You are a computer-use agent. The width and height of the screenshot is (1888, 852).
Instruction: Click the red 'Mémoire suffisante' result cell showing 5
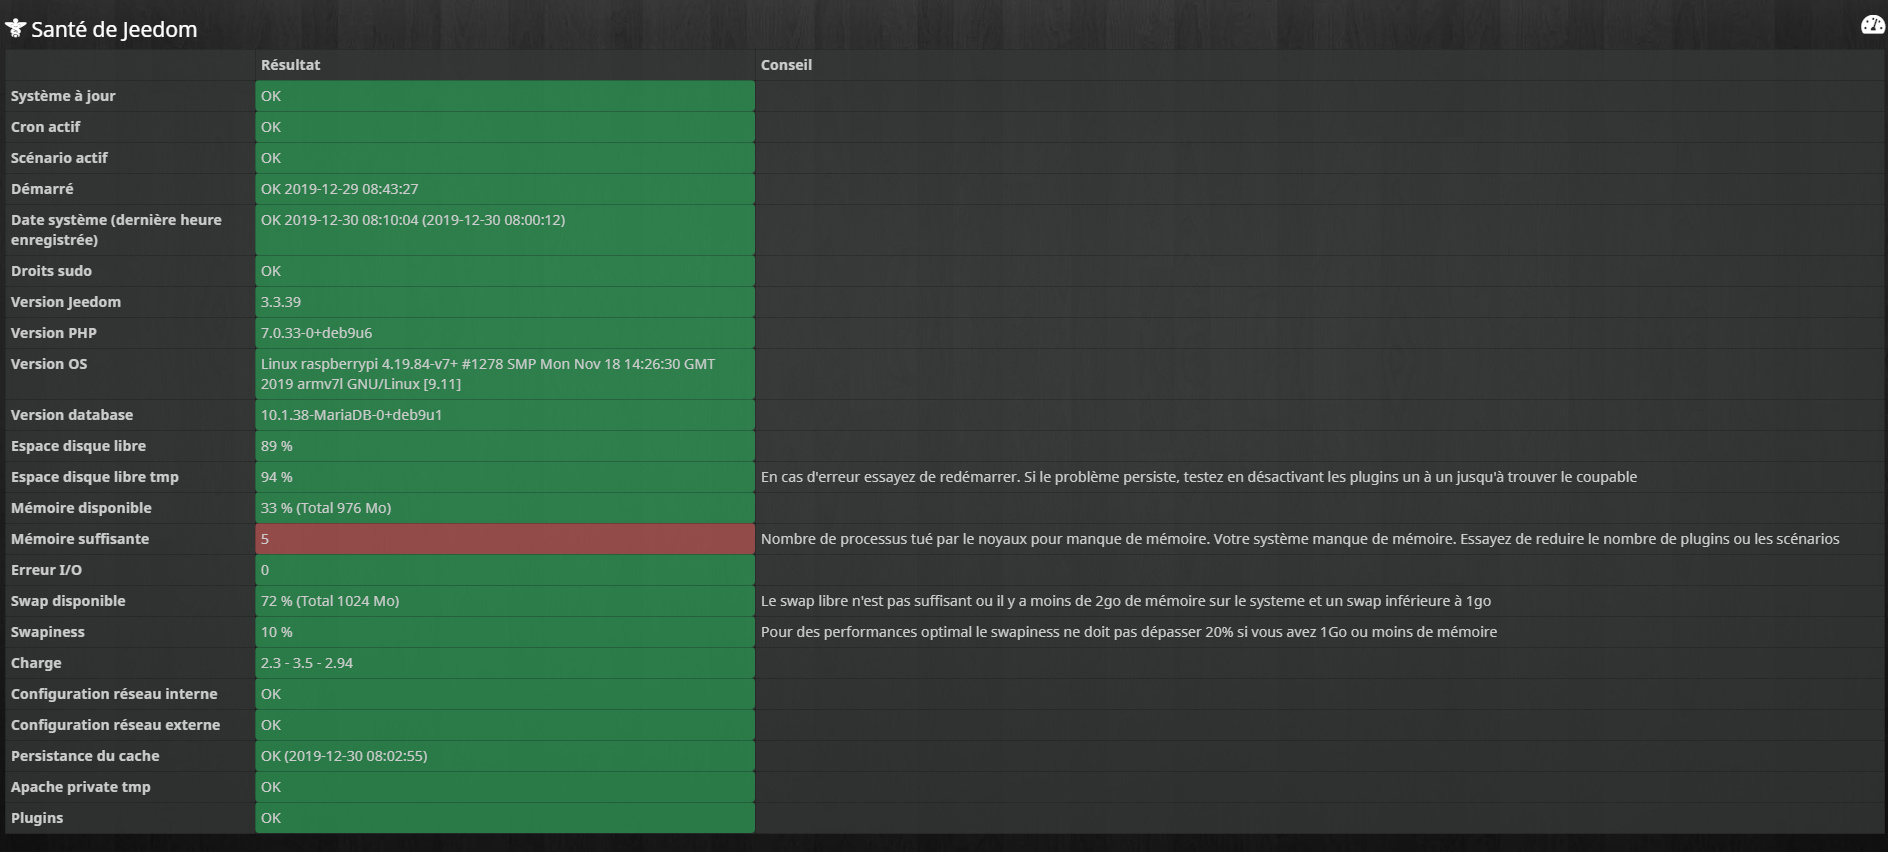tap(505, 539)
